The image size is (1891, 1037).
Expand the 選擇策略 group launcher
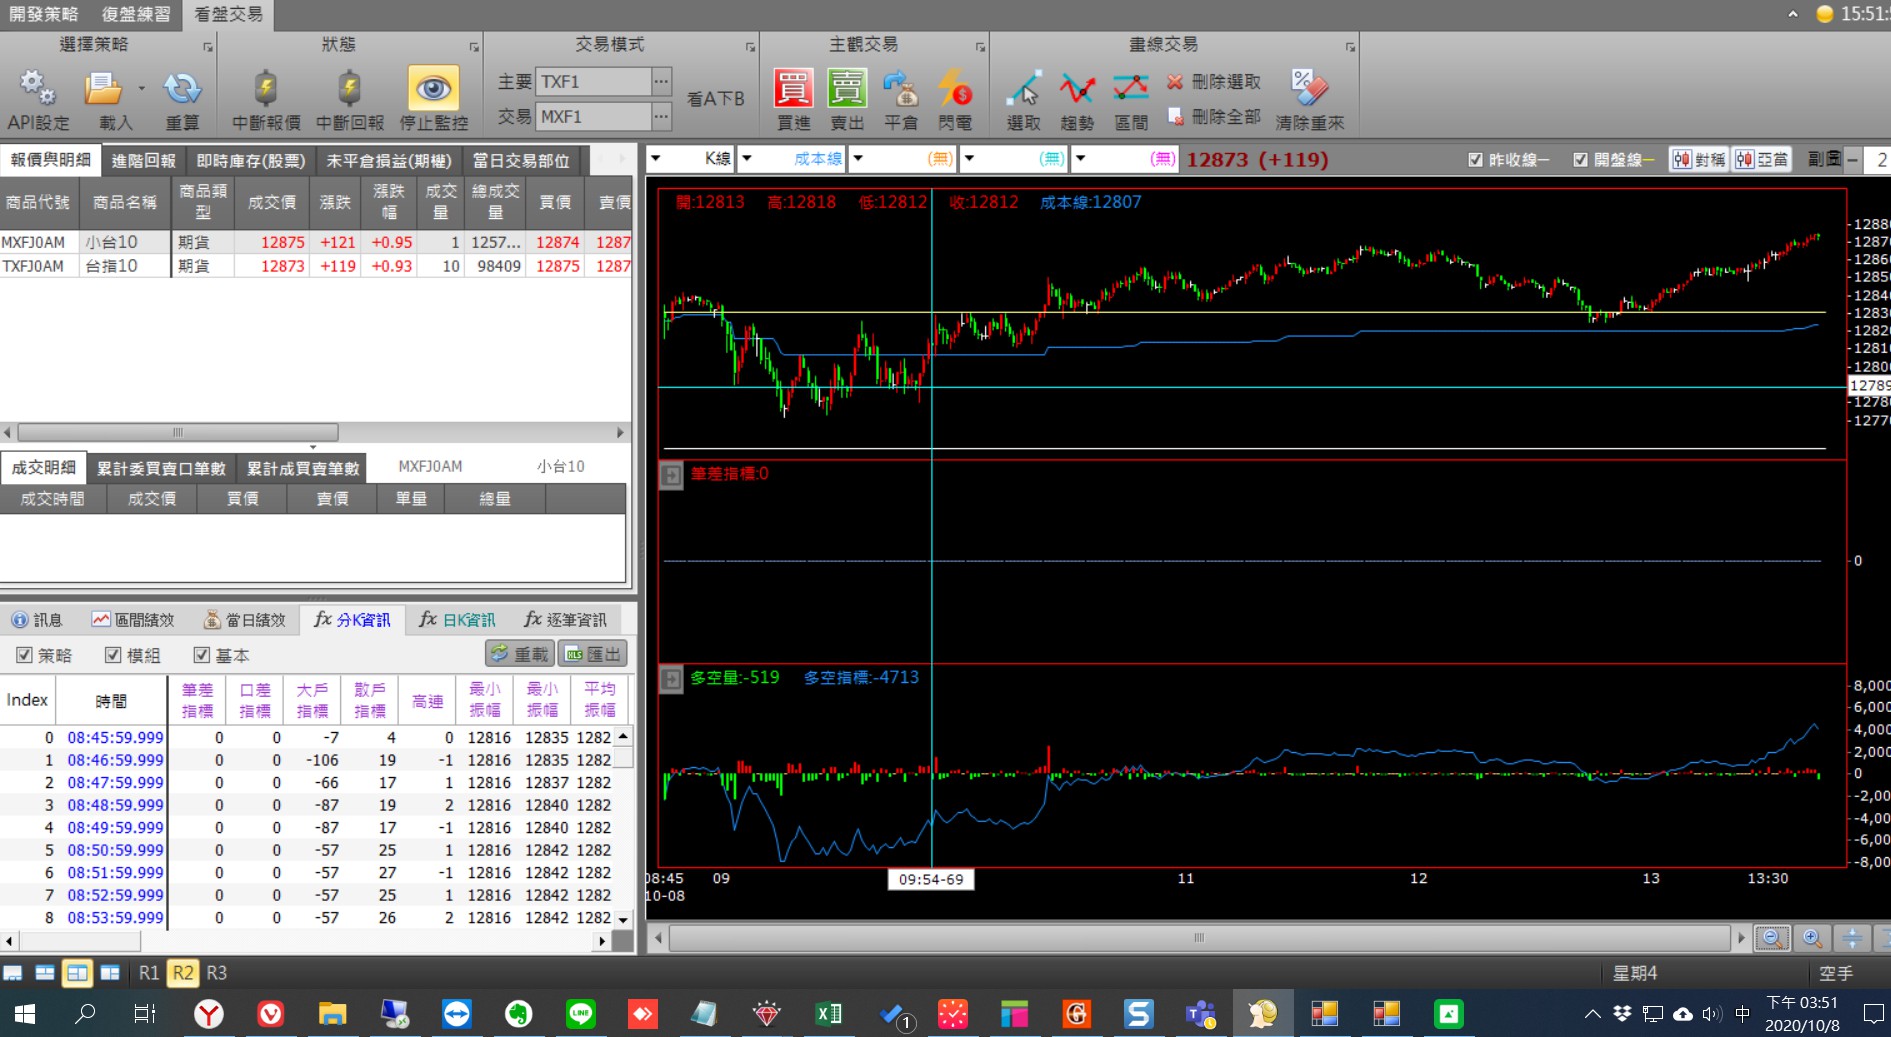point(208,47)
